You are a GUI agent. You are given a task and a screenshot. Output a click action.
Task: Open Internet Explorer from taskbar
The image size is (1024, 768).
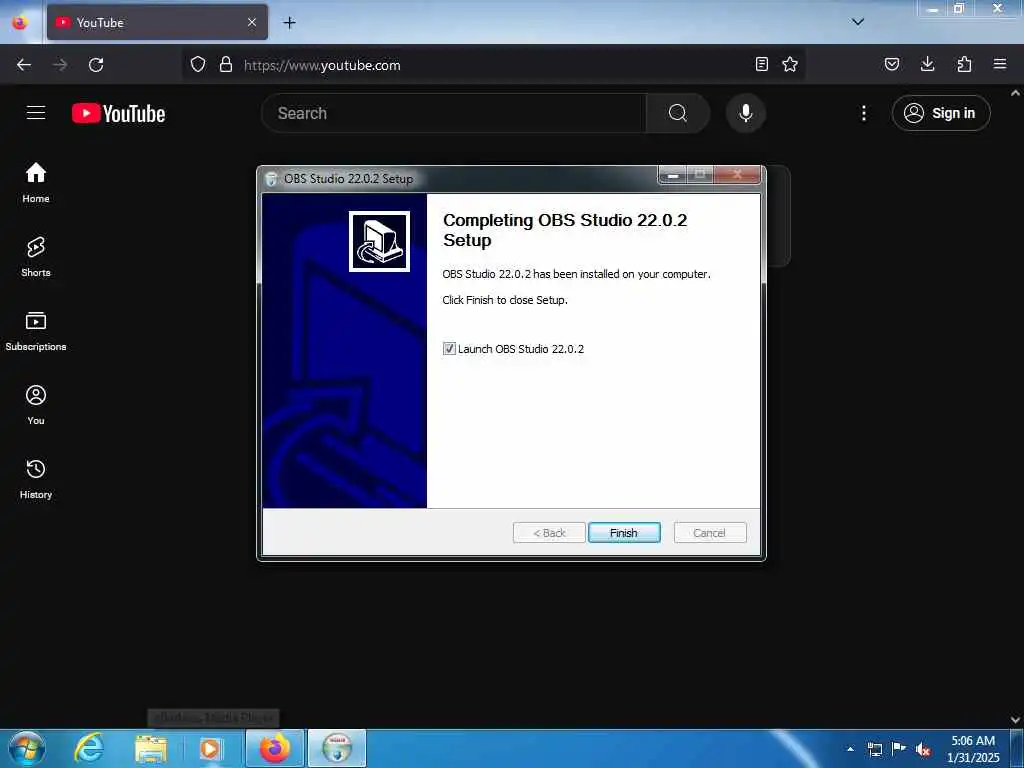pyautogui.click(x=89, y=748)
